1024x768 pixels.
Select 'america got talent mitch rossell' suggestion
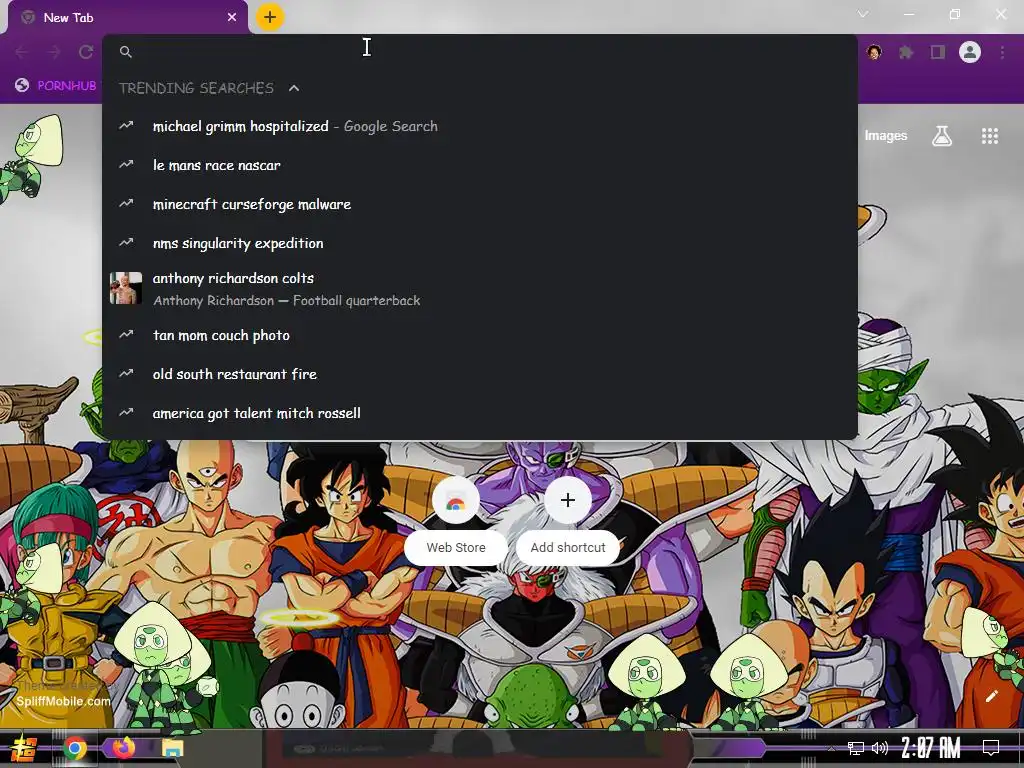479,413
